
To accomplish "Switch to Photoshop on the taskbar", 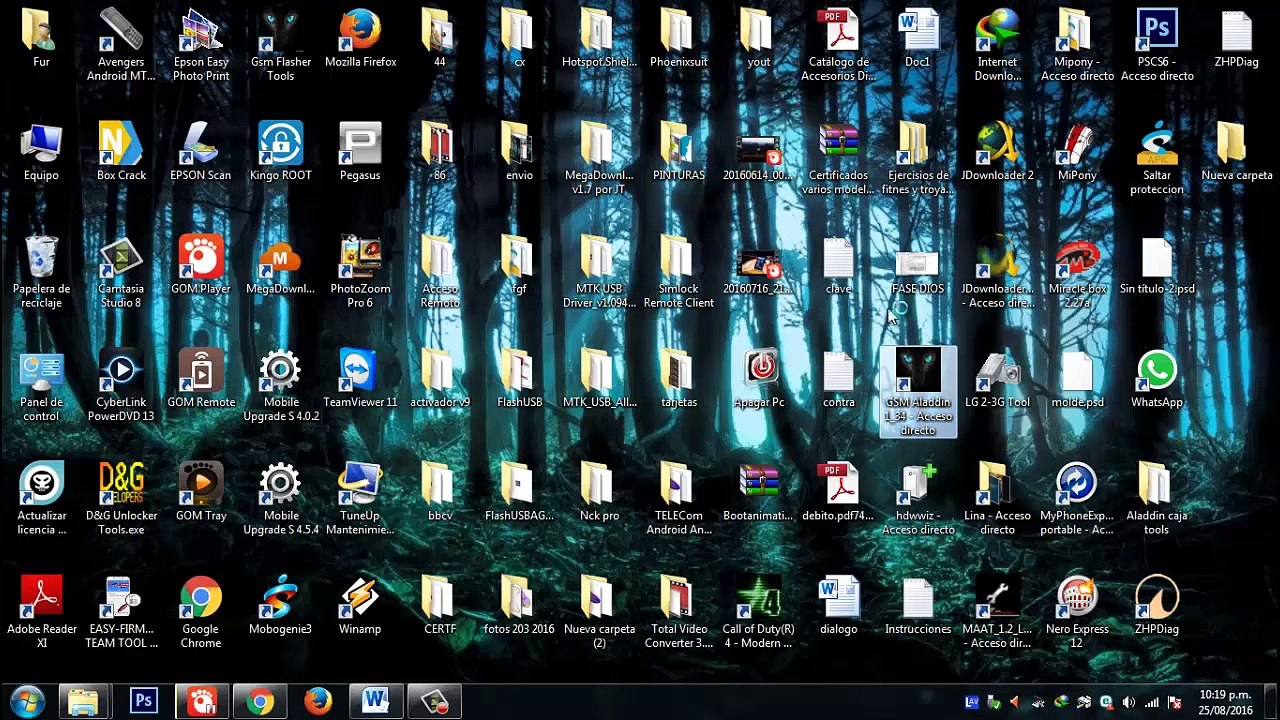I will [x=143, y=702].
